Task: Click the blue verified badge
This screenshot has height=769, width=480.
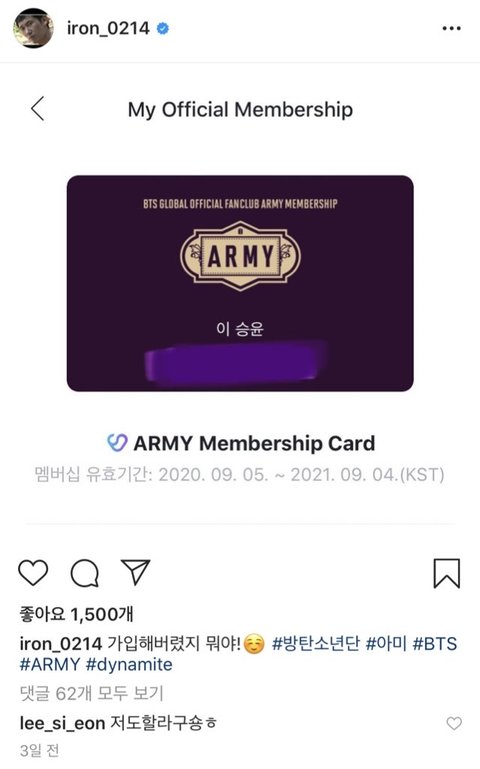Action: coord(163,28)
